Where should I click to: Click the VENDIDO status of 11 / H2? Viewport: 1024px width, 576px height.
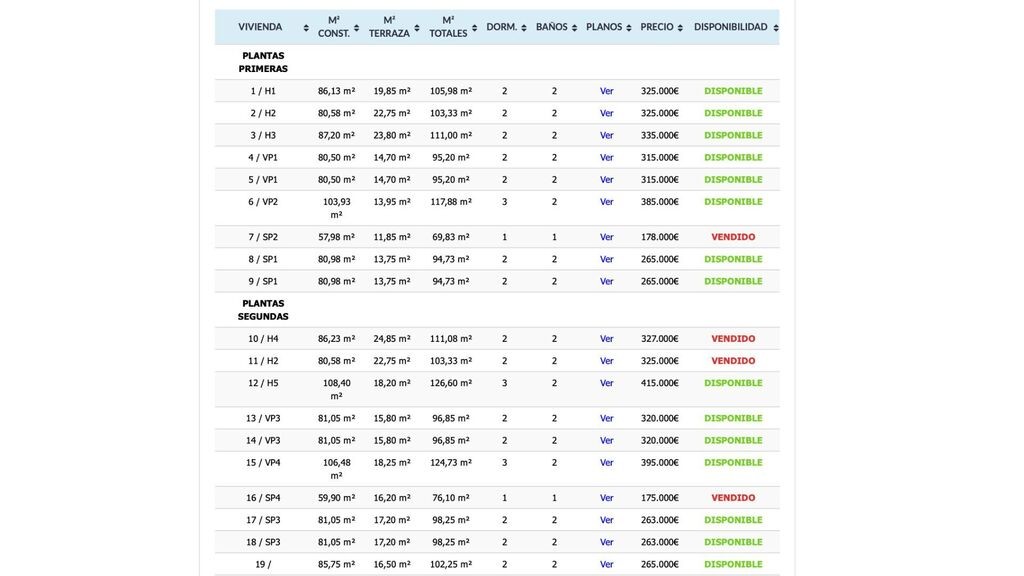tap(733, 361)
